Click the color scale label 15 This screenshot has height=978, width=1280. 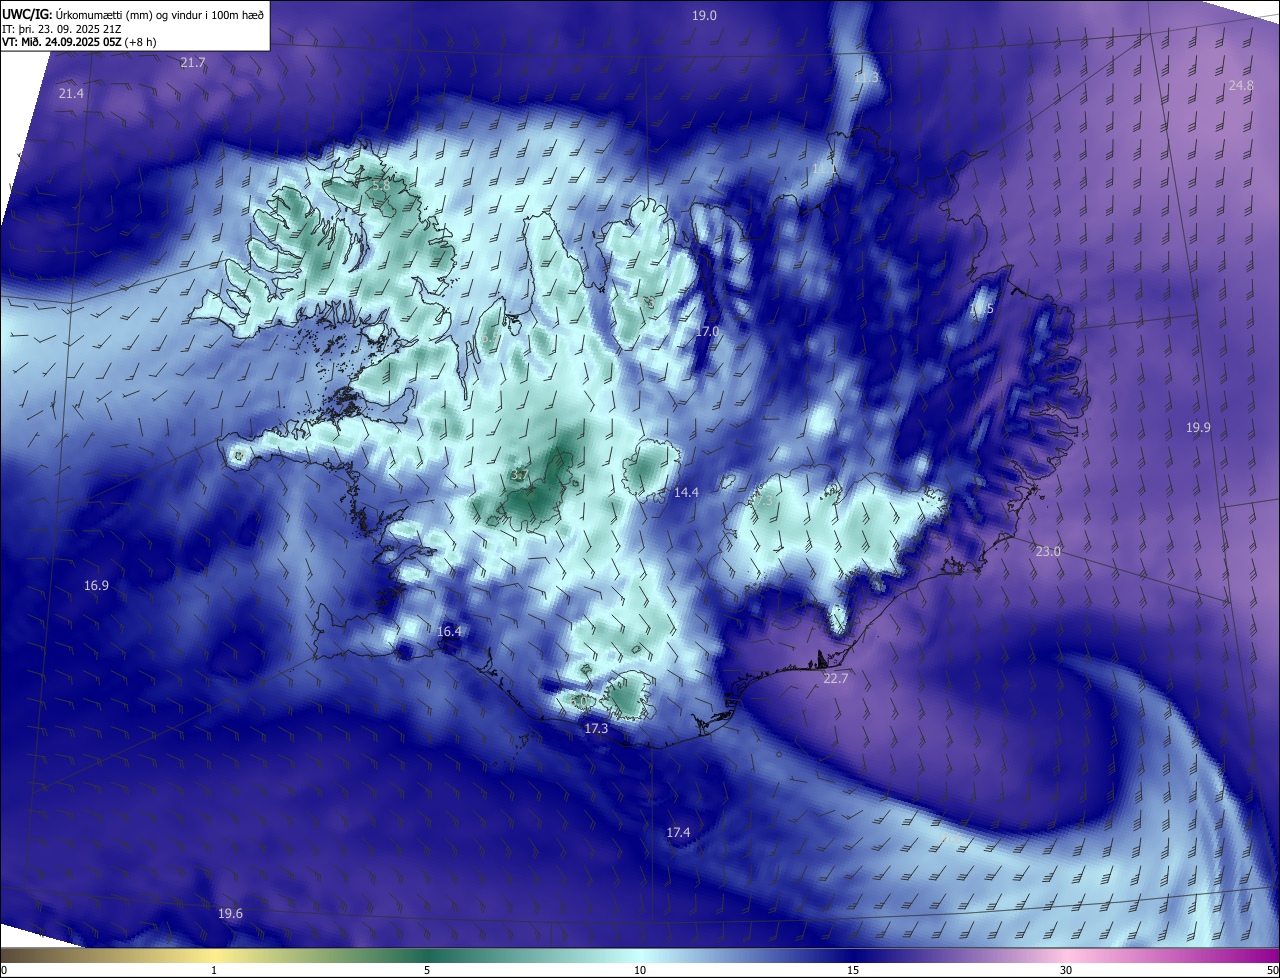(853, 971)
